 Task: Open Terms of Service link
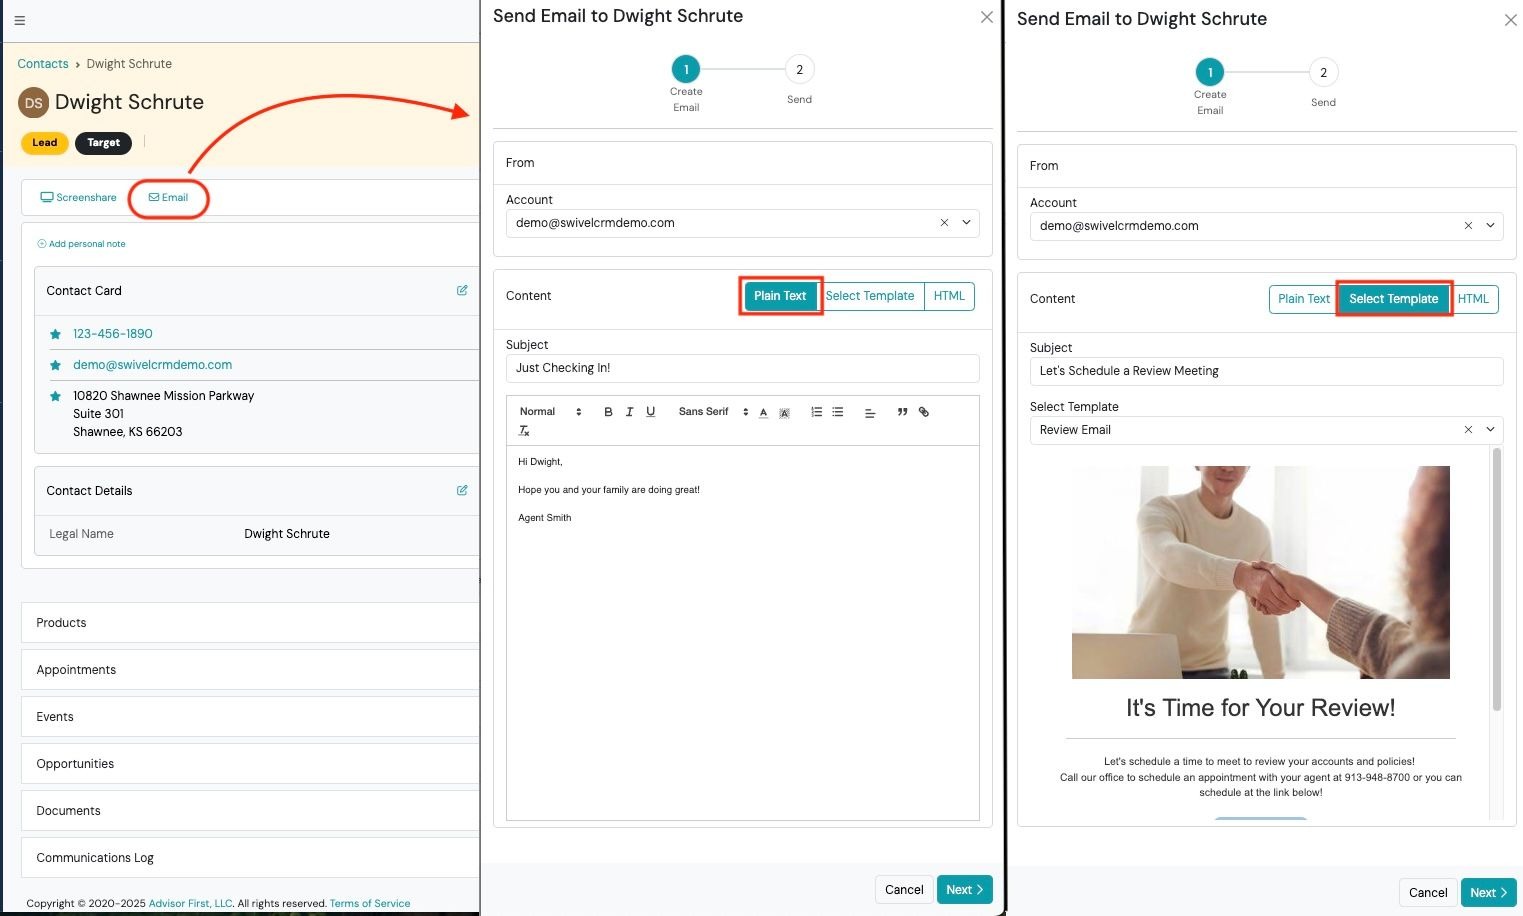tap(370, 903)
